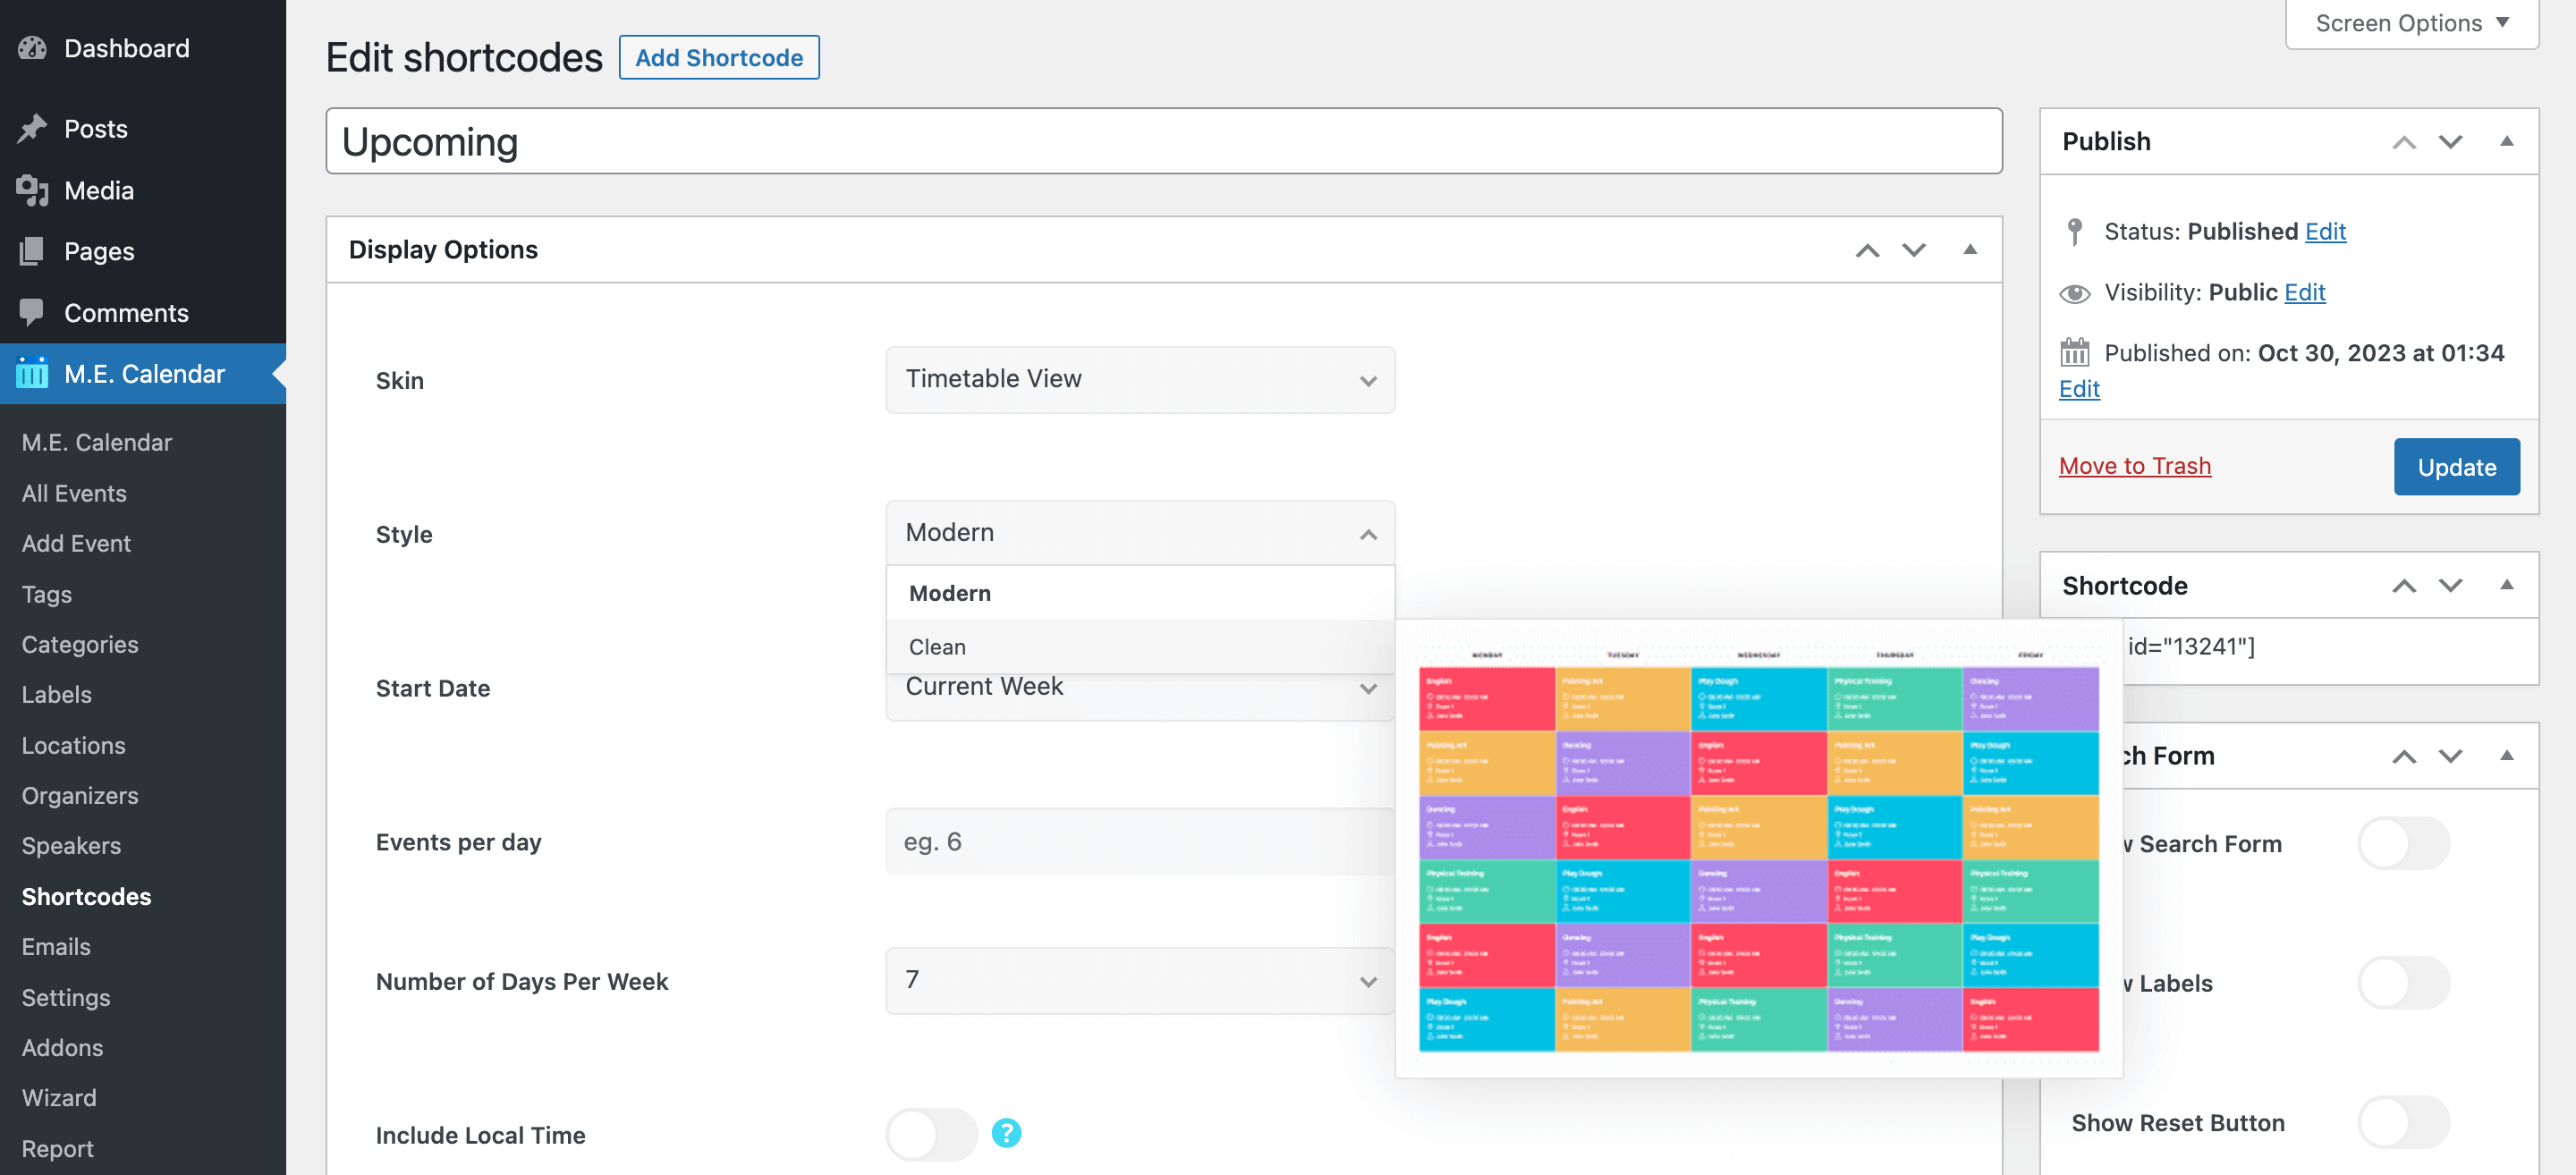Click the M.E. Calendar menu icon
2576x1175 pixels.
(32, 373)
